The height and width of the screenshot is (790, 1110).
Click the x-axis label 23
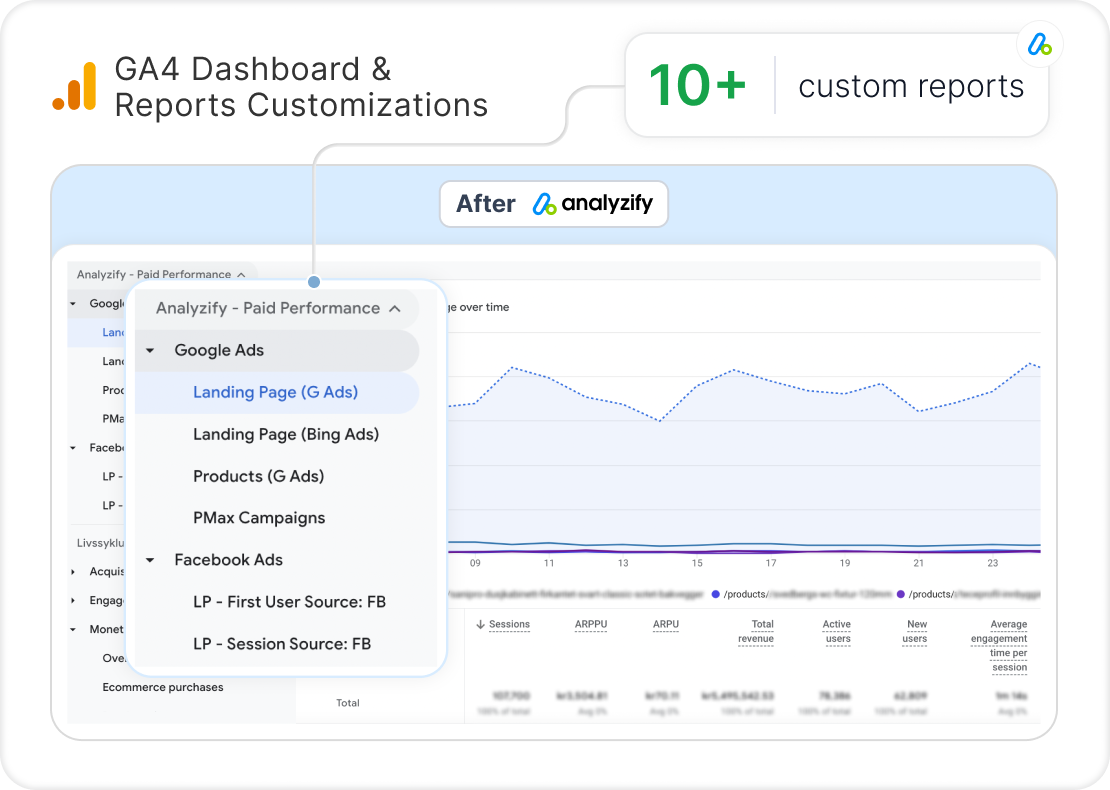[992, 563]
